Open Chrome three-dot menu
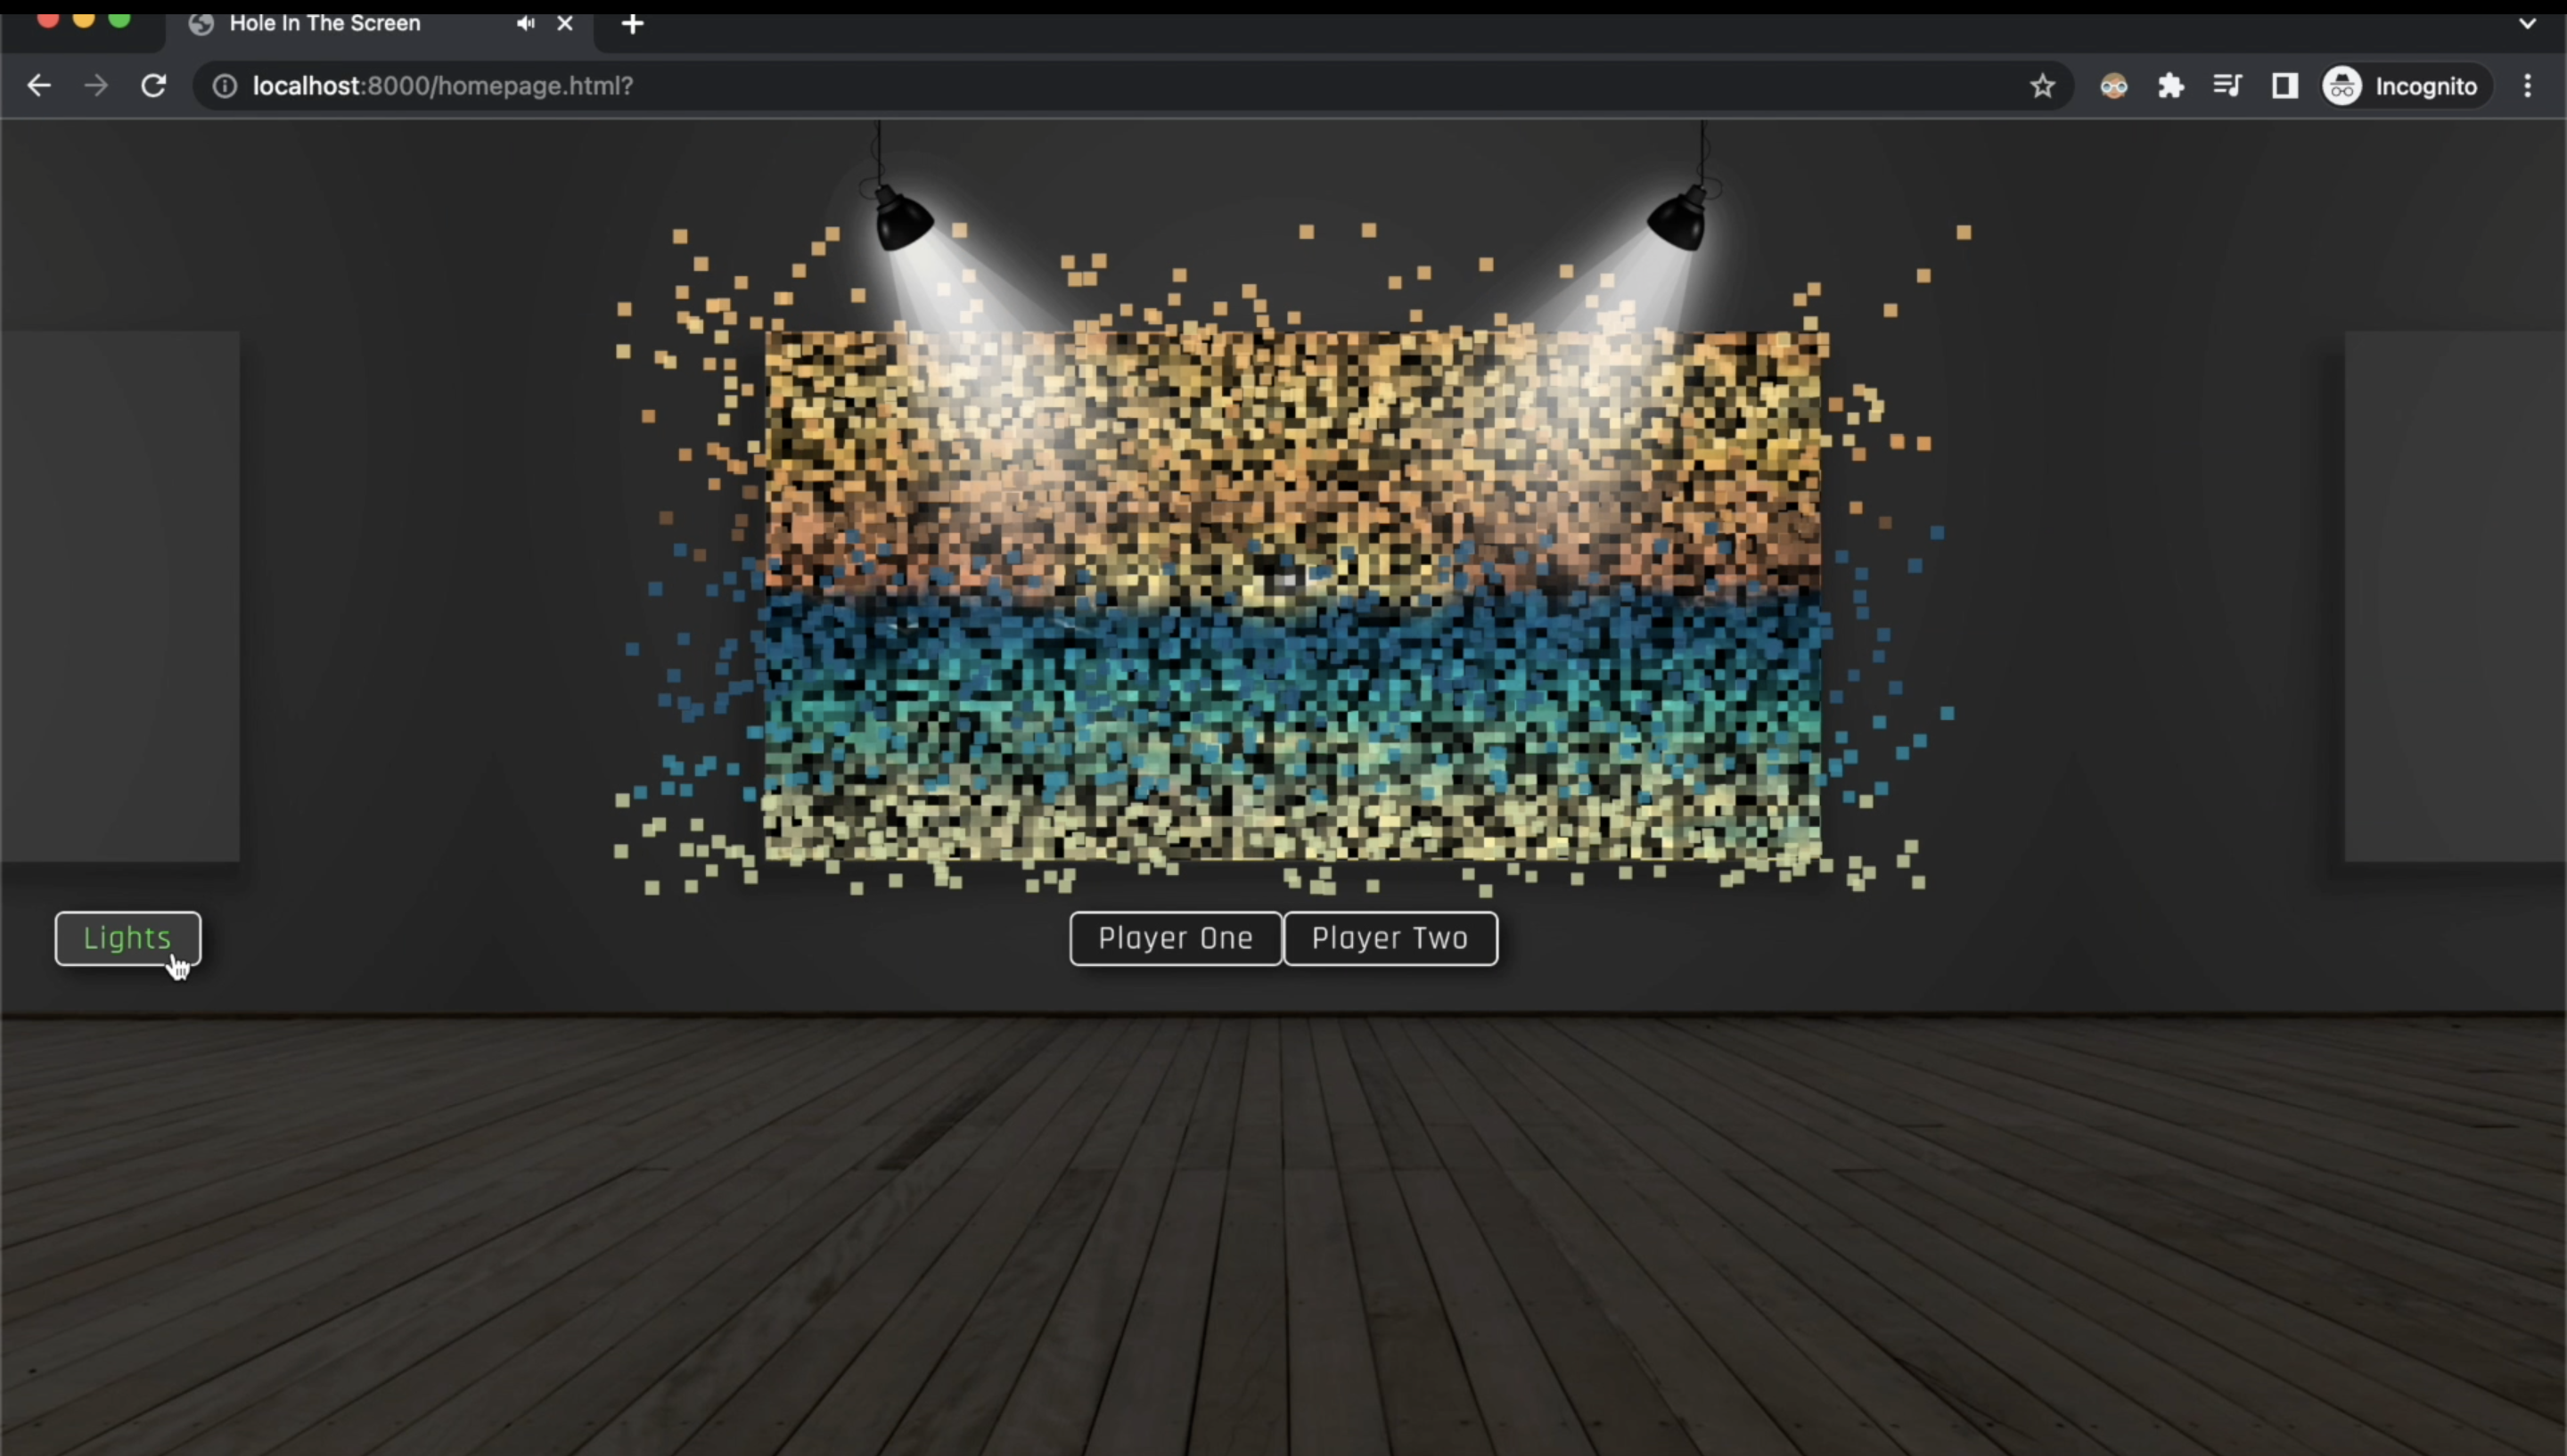 (2528, 86)
